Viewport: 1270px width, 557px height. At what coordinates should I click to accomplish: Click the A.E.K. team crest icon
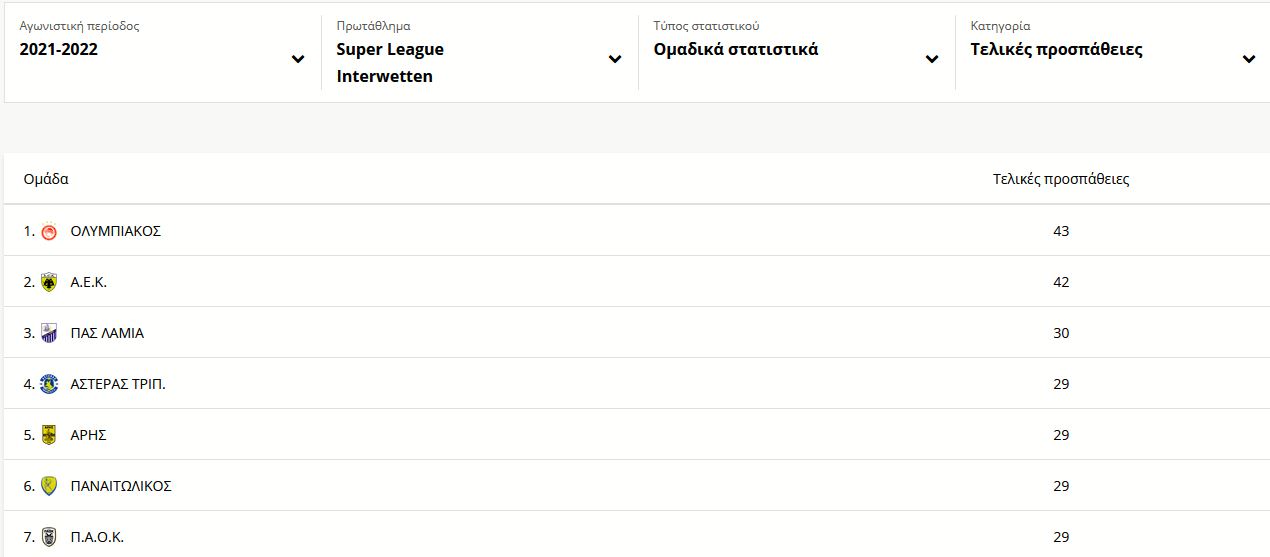point(49,283)
